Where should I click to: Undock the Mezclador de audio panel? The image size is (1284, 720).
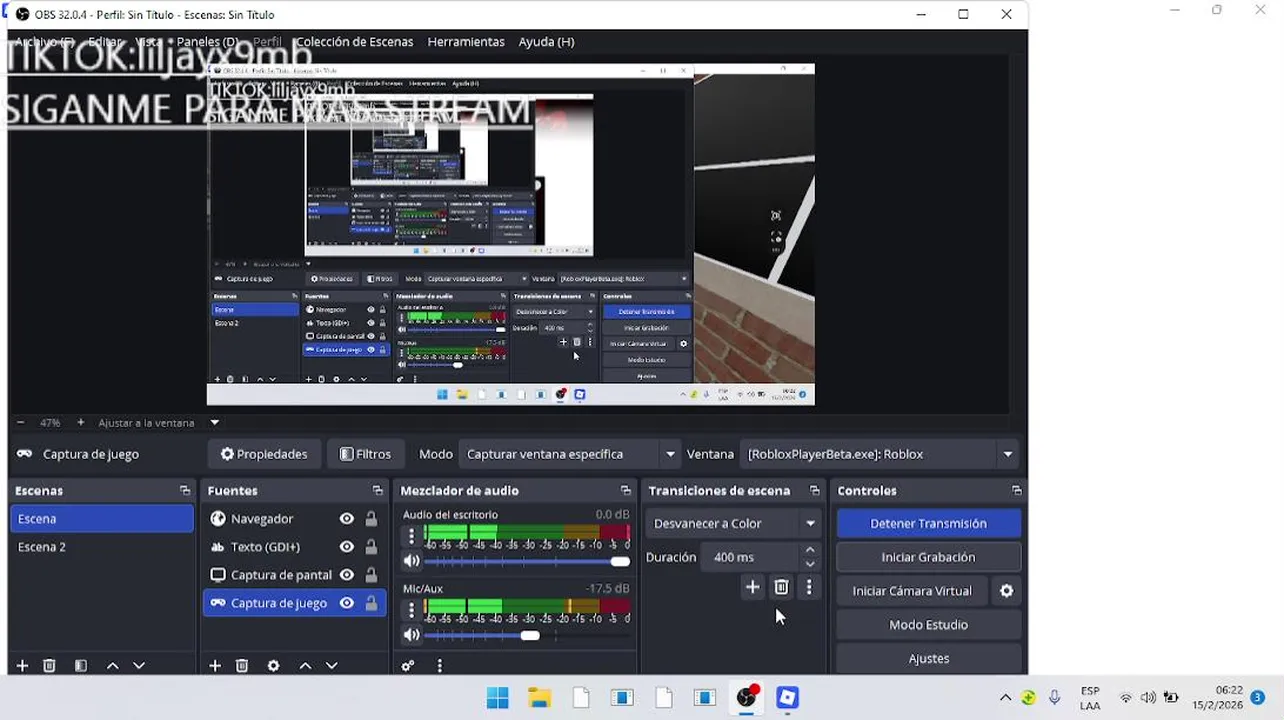click(x=626, y=491)
